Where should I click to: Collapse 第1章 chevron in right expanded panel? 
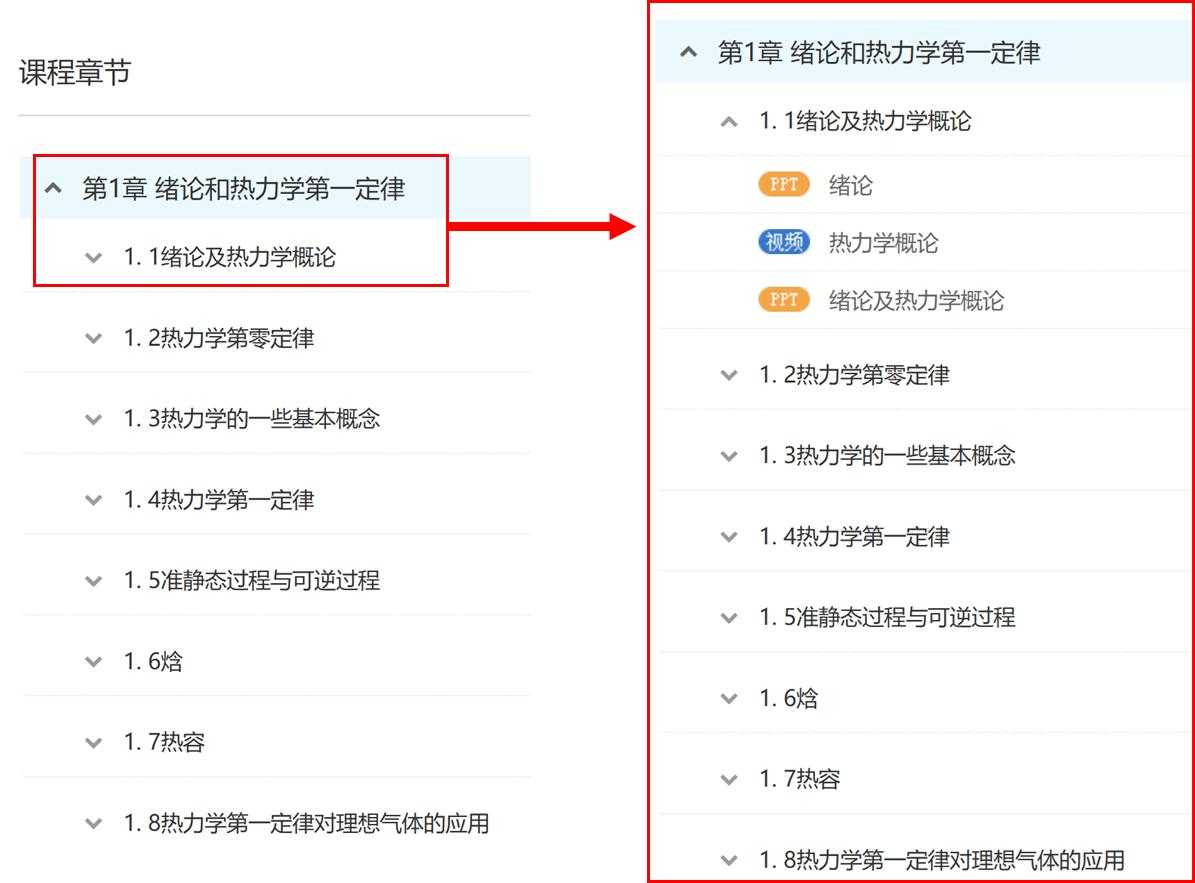(x=688, y=53)
